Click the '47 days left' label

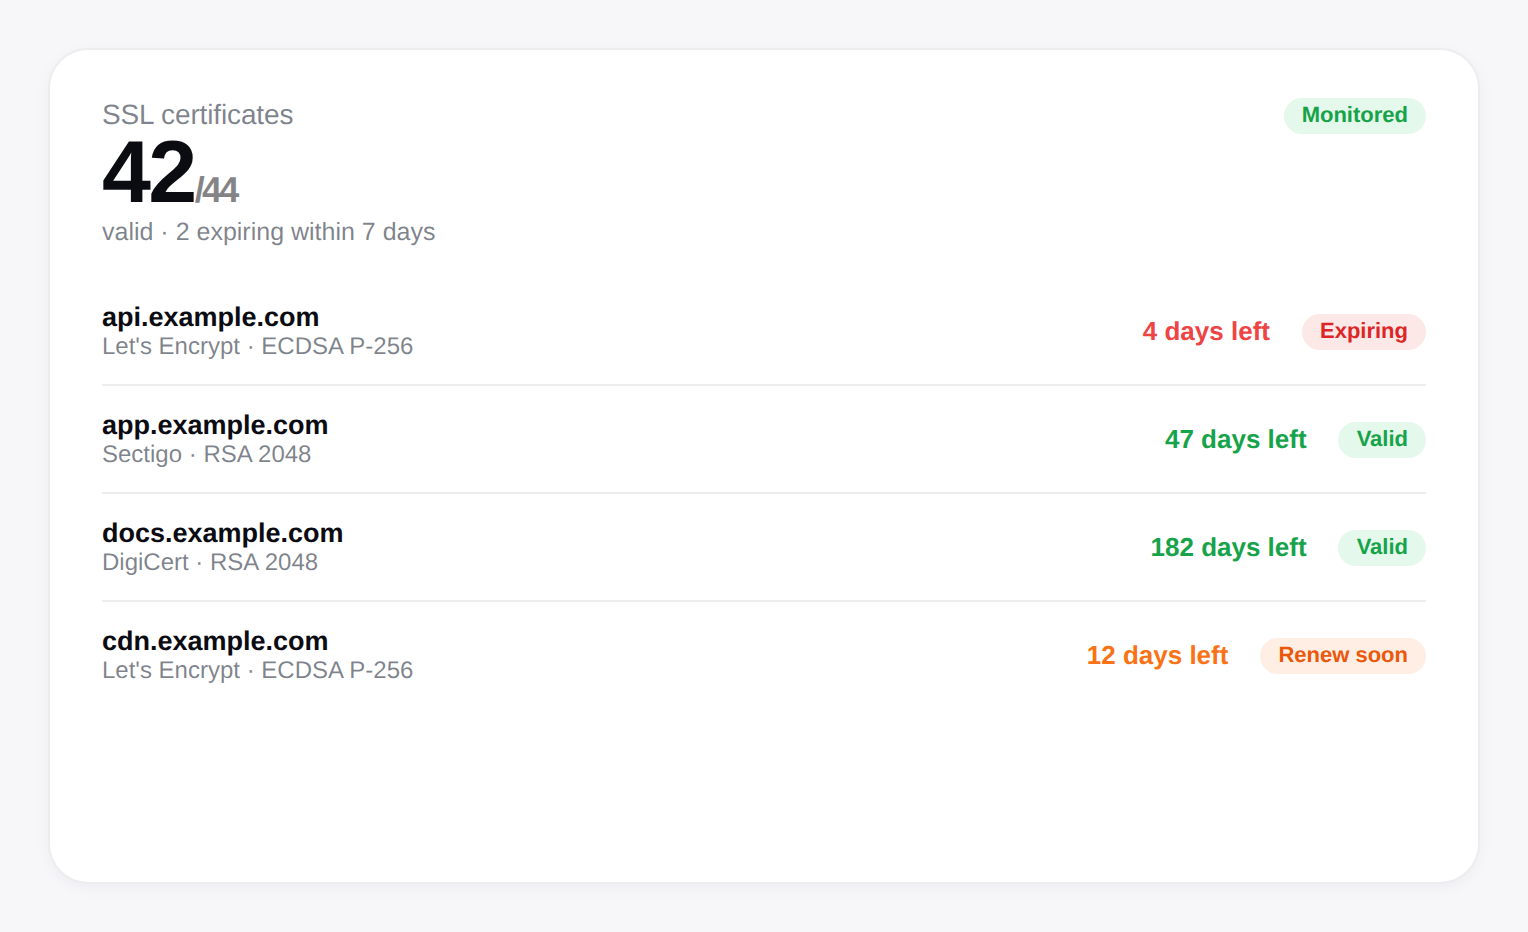(1235, 439)
